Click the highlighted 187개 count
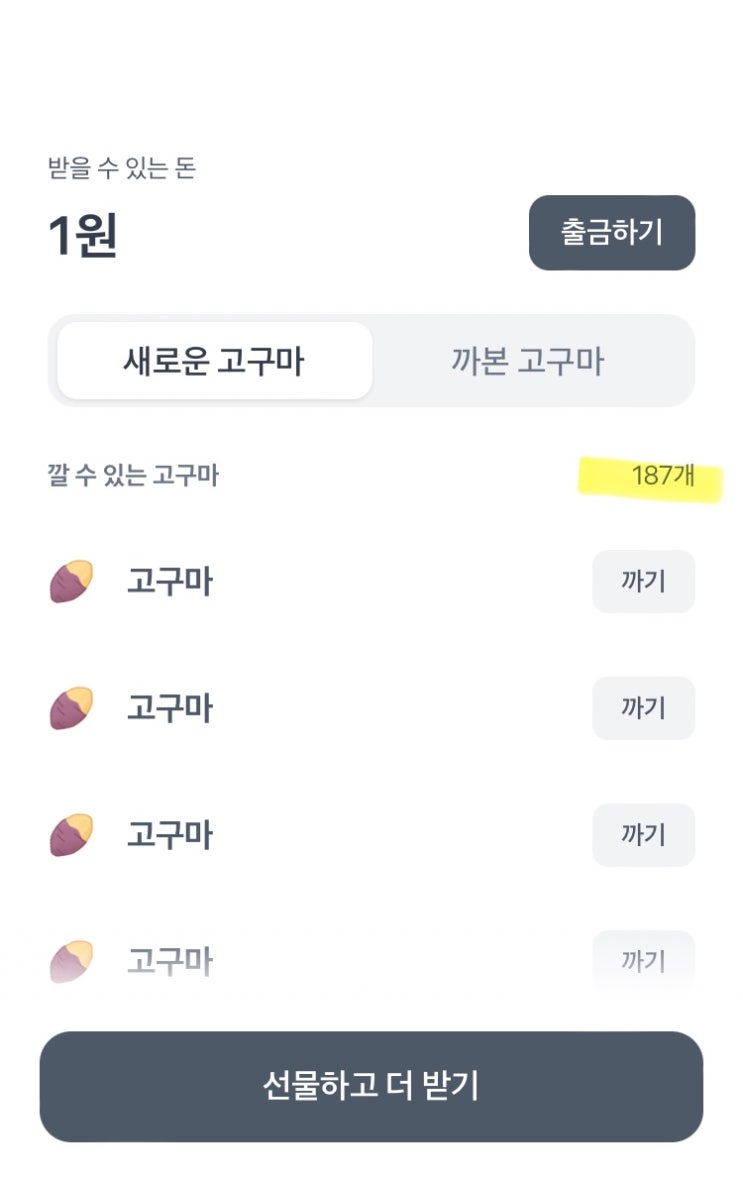 [x=662, y=476]
